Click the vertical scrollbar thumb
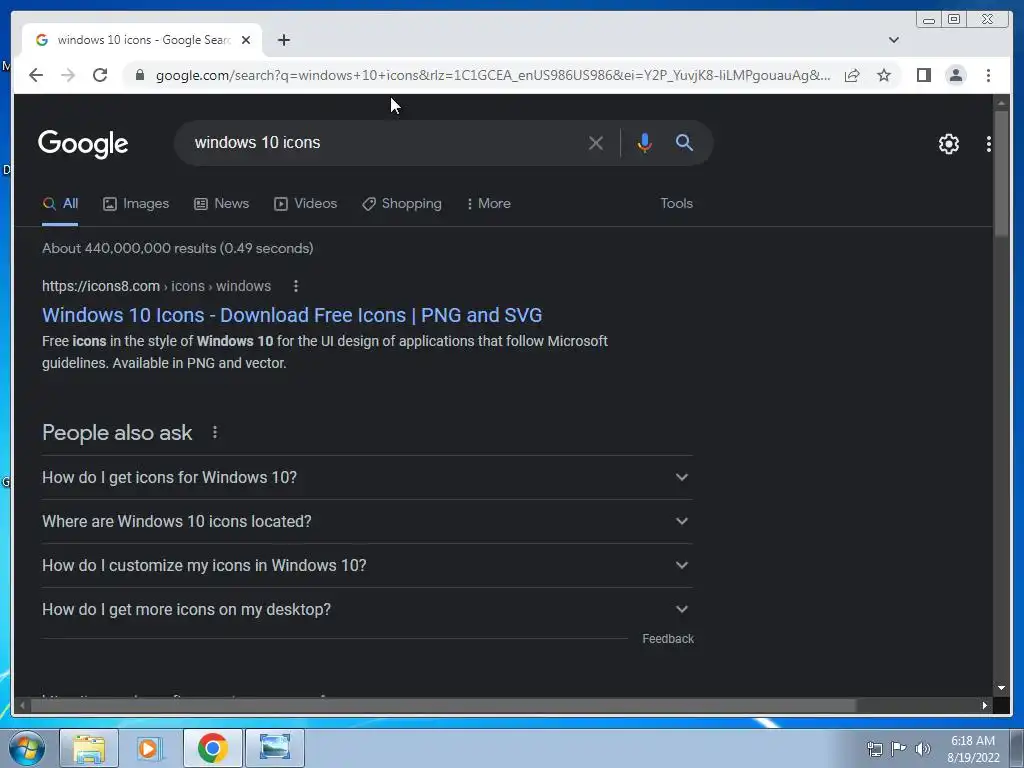1024x768 pixels. coord(1001,174)
